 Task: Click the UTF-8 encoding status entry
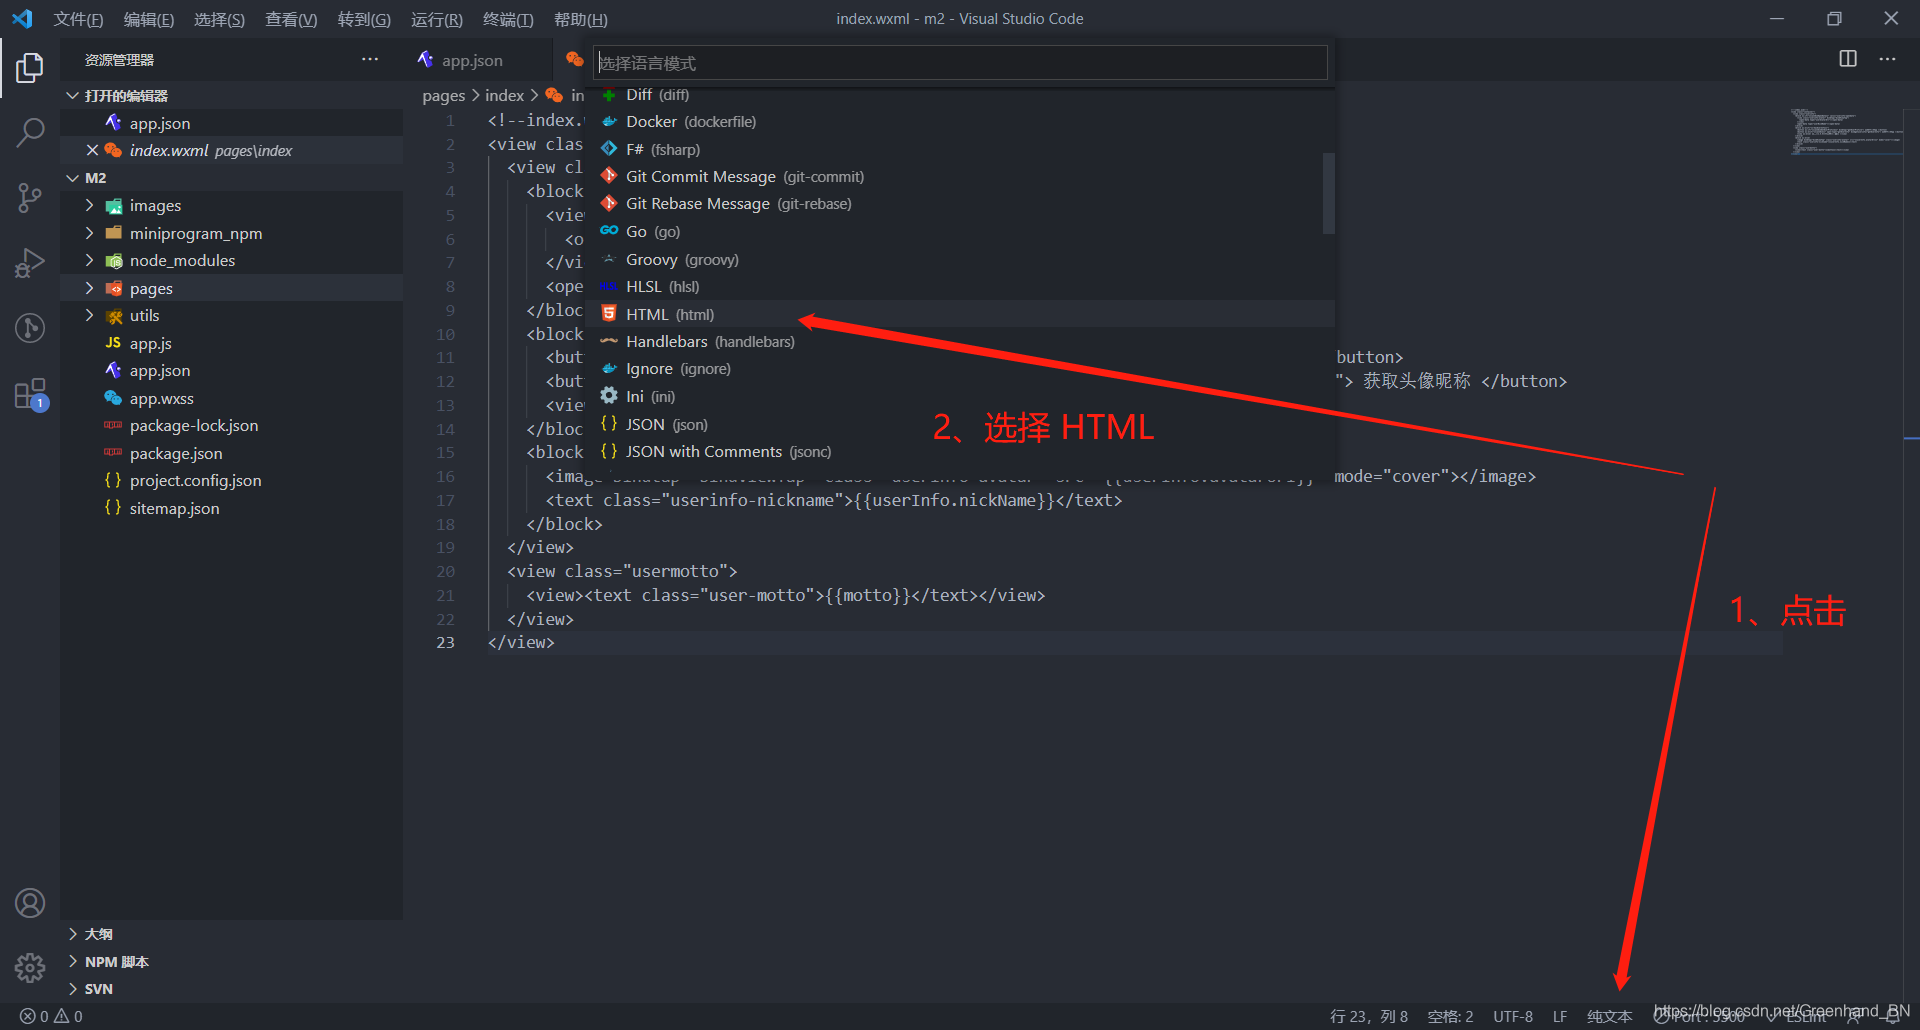pos(1513,1017)
